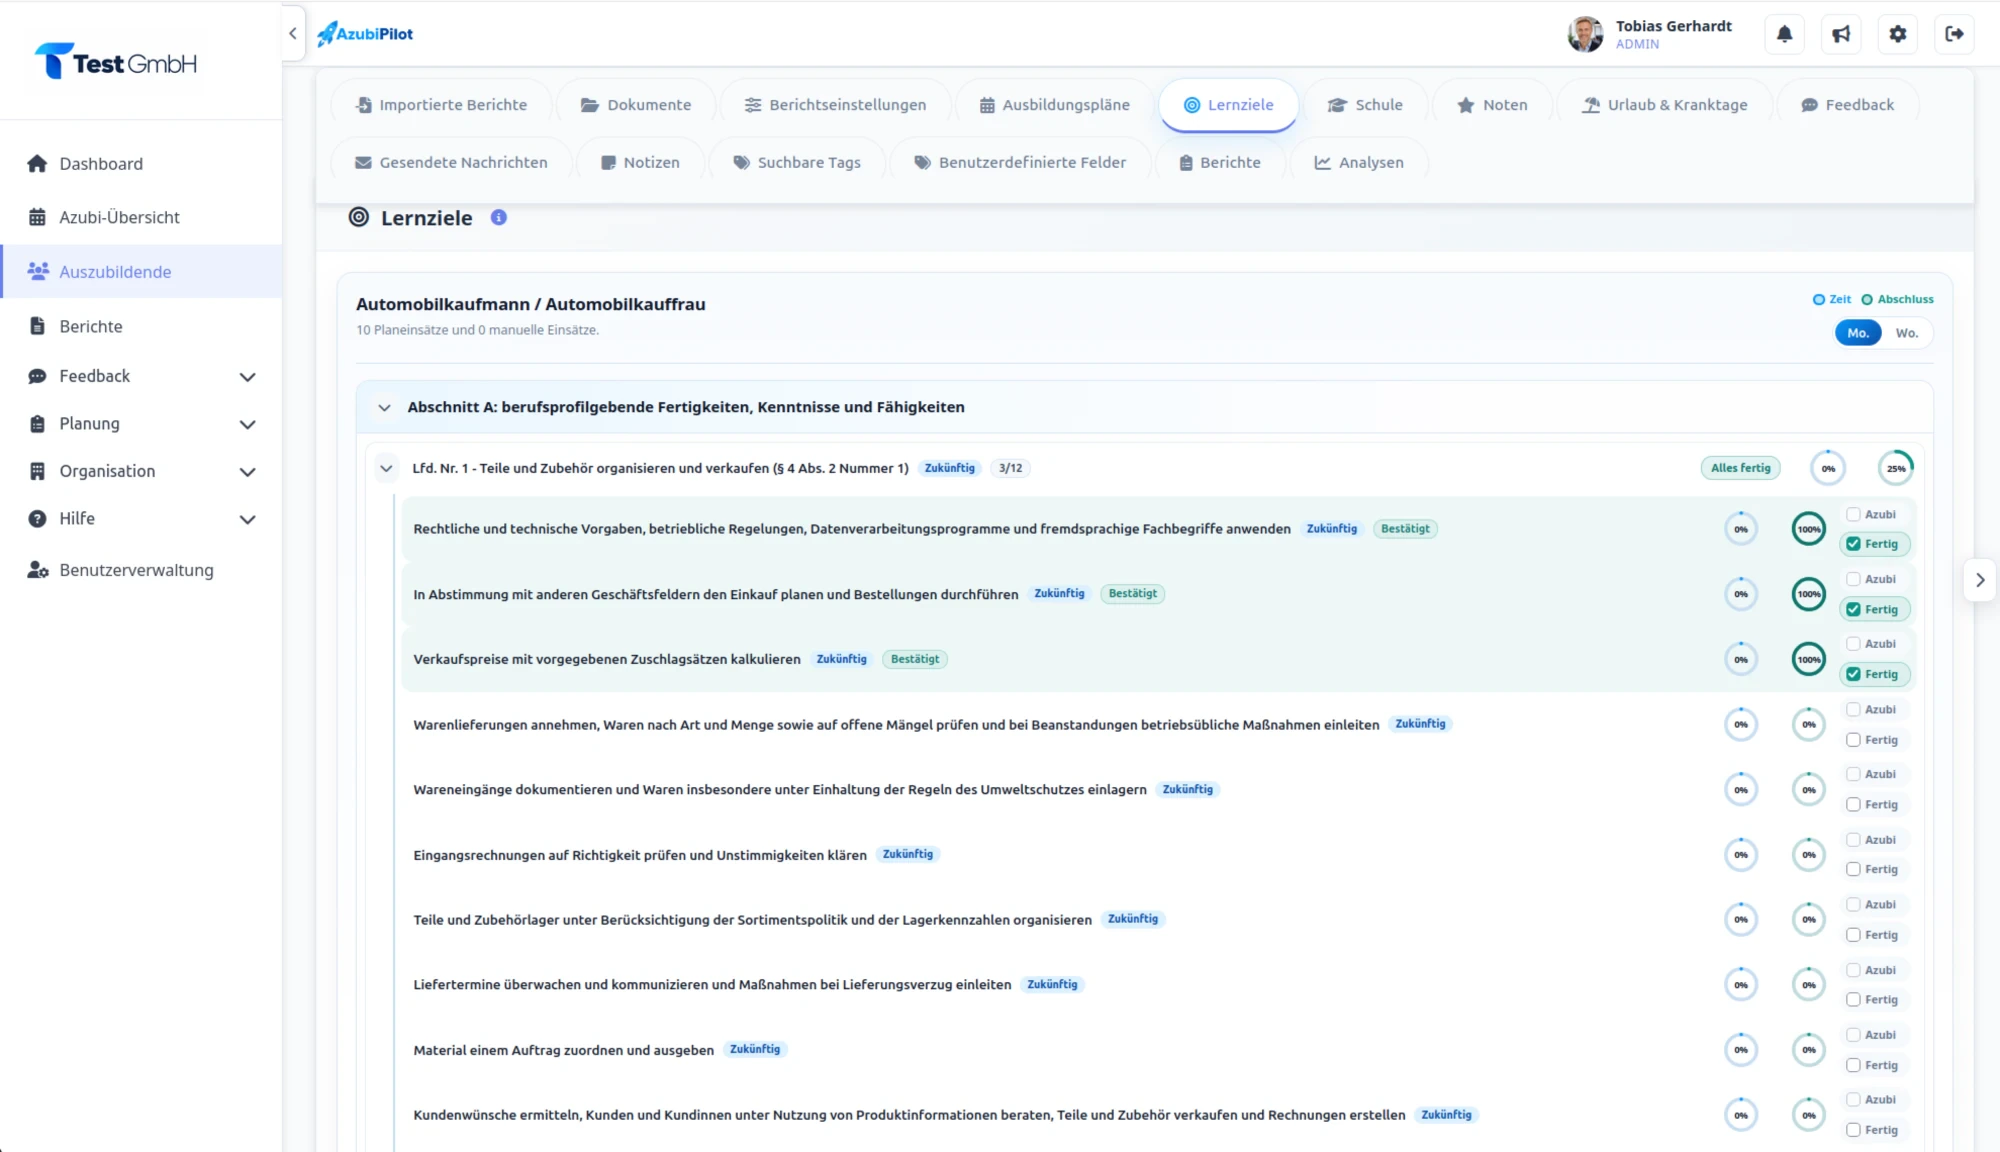
Task: Expand Planung submenu in sidebar
Action: click(247, 424)
